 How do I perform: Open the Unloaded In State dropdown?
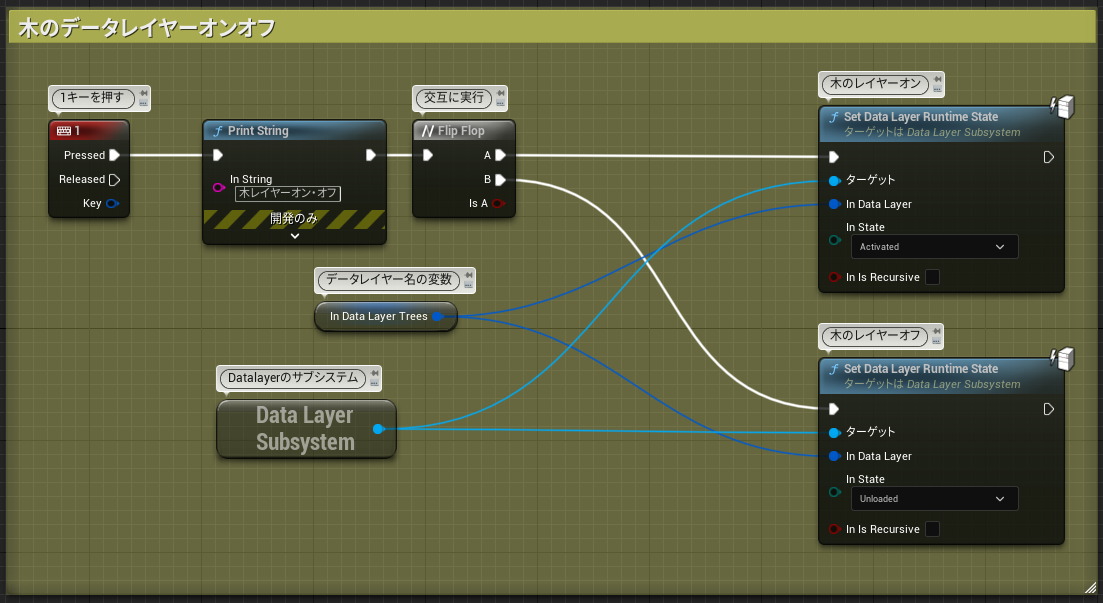click(x=934, y=499)
